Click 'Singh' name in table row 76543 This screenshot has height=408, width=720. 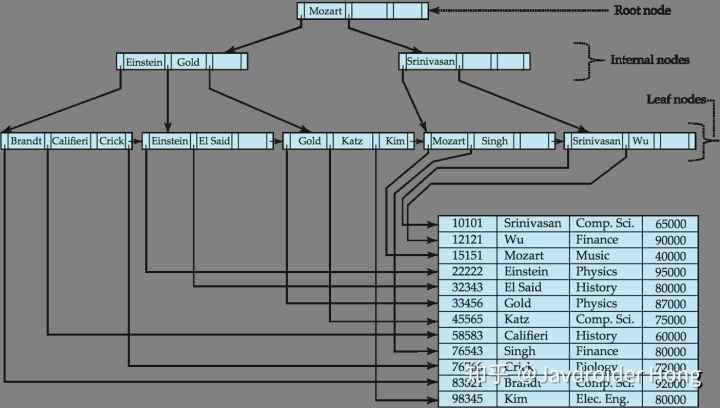tap(520, 352)
